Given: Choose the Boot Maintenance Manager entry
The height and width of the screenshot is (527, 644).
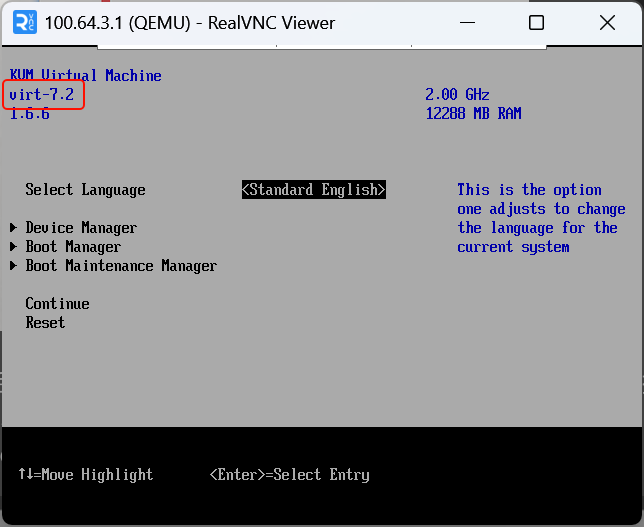Looking at the screenshot, I should [x=121, y=266].
